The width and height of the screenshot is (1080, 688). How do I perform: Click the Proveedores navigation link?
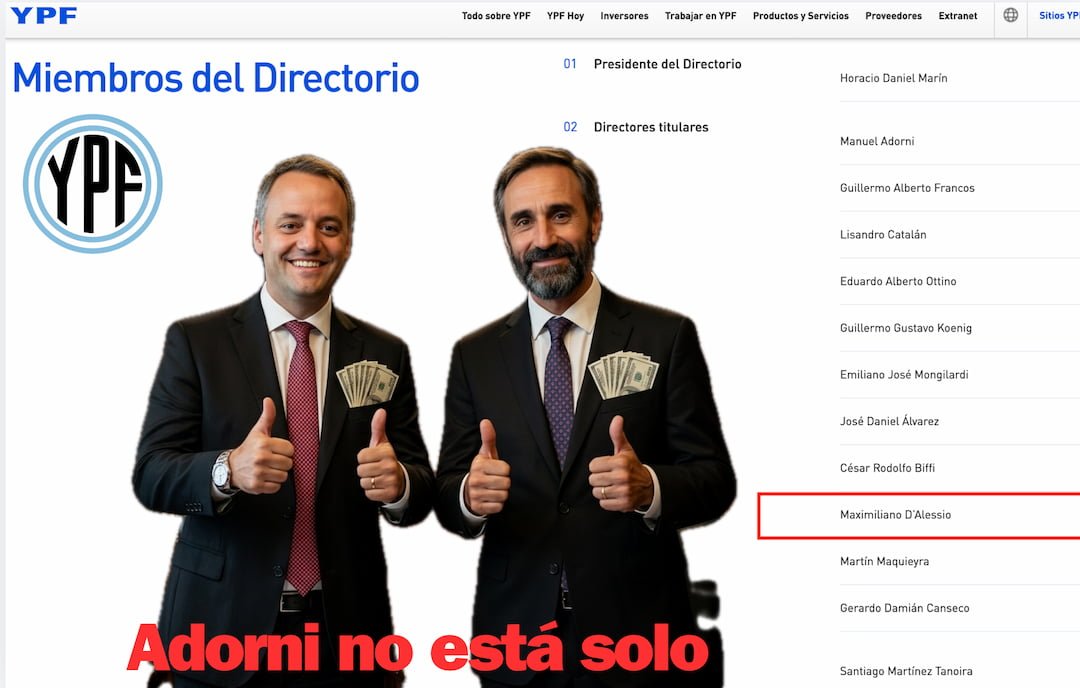[x=893, y=16]
